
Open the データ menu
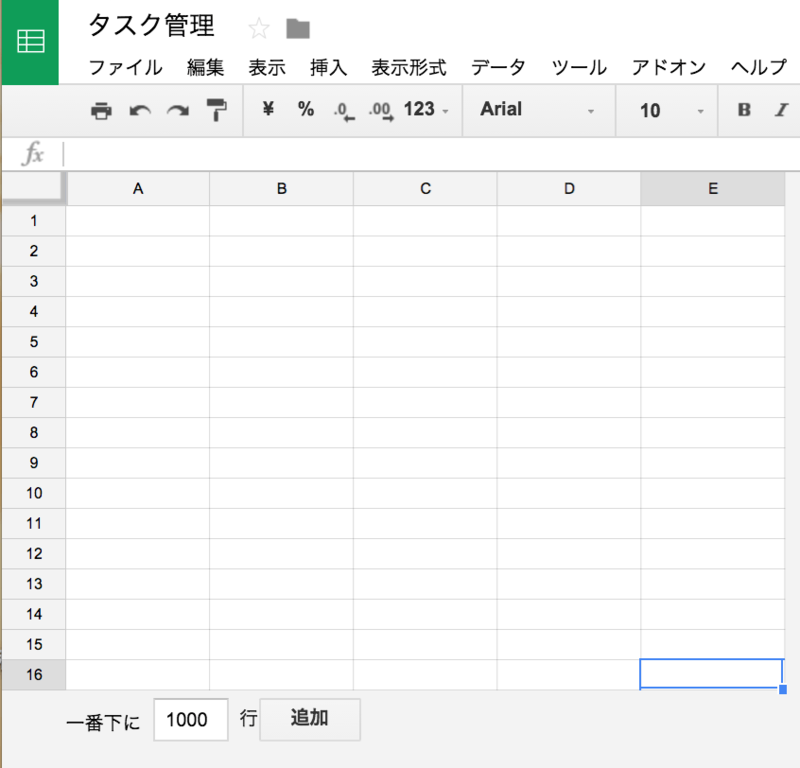[x=499, y=68]
